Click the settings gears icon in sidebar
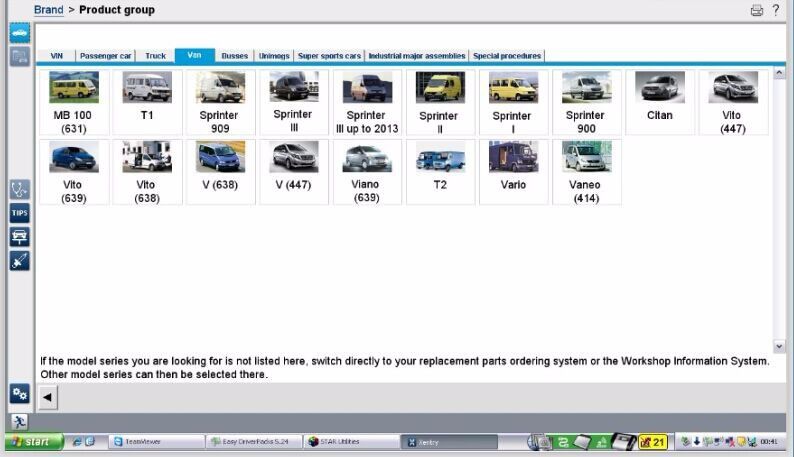 [x=20, y=393]
